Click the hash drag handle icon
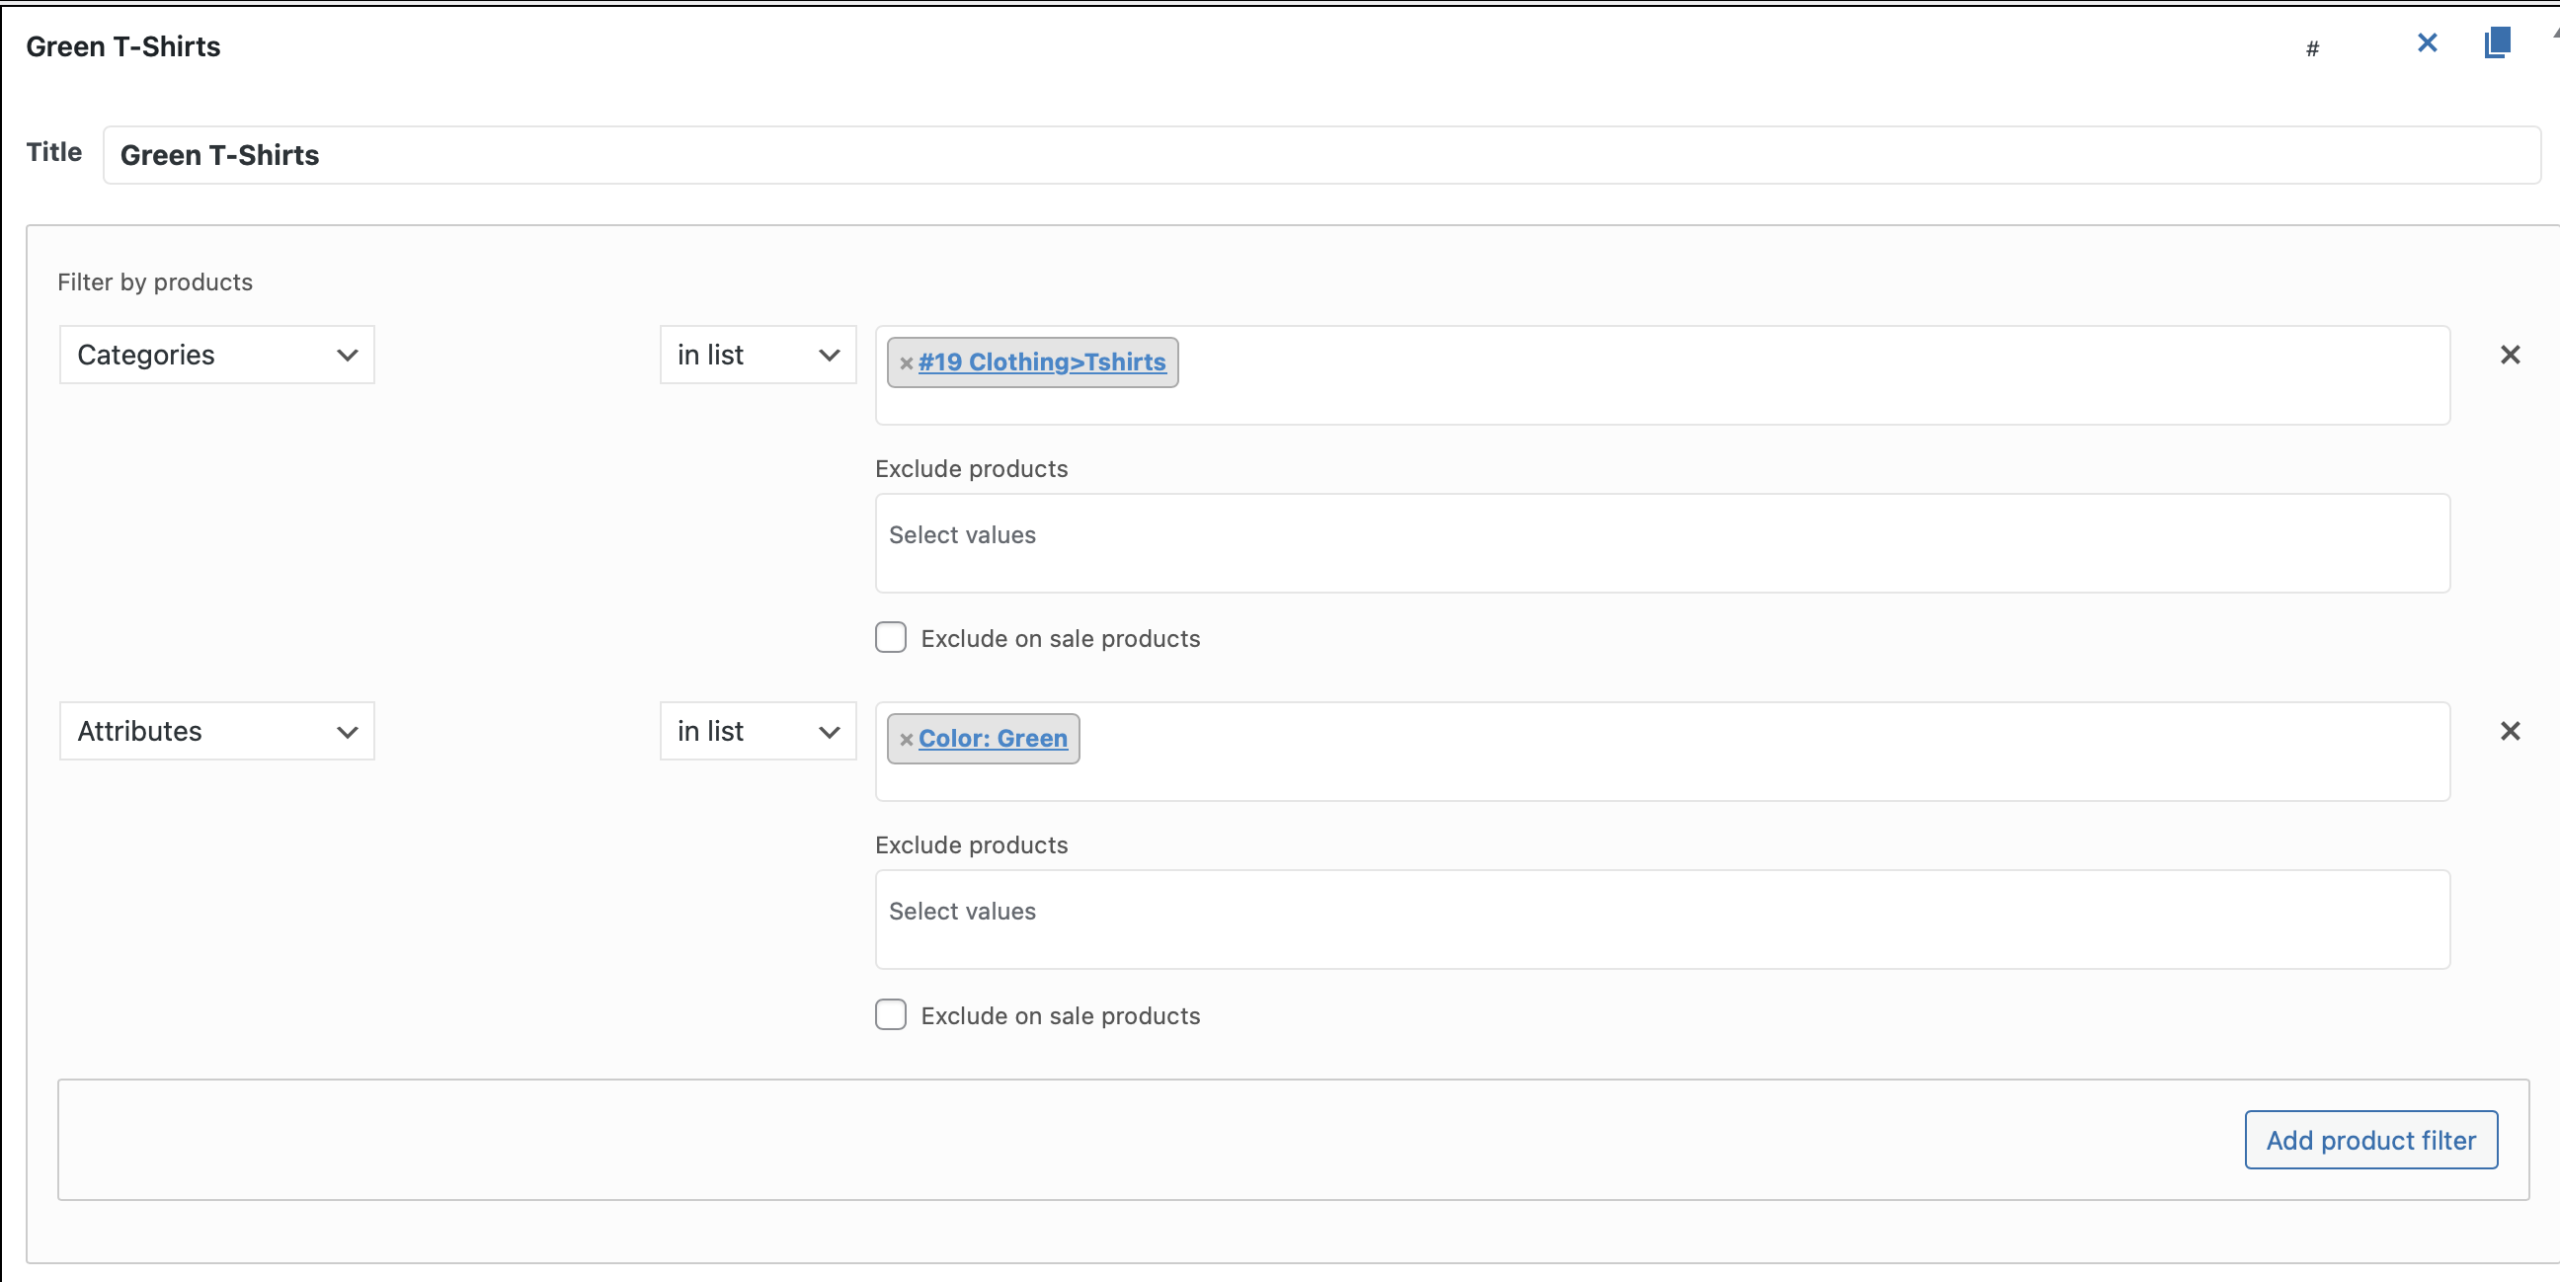 point(2312,48)
